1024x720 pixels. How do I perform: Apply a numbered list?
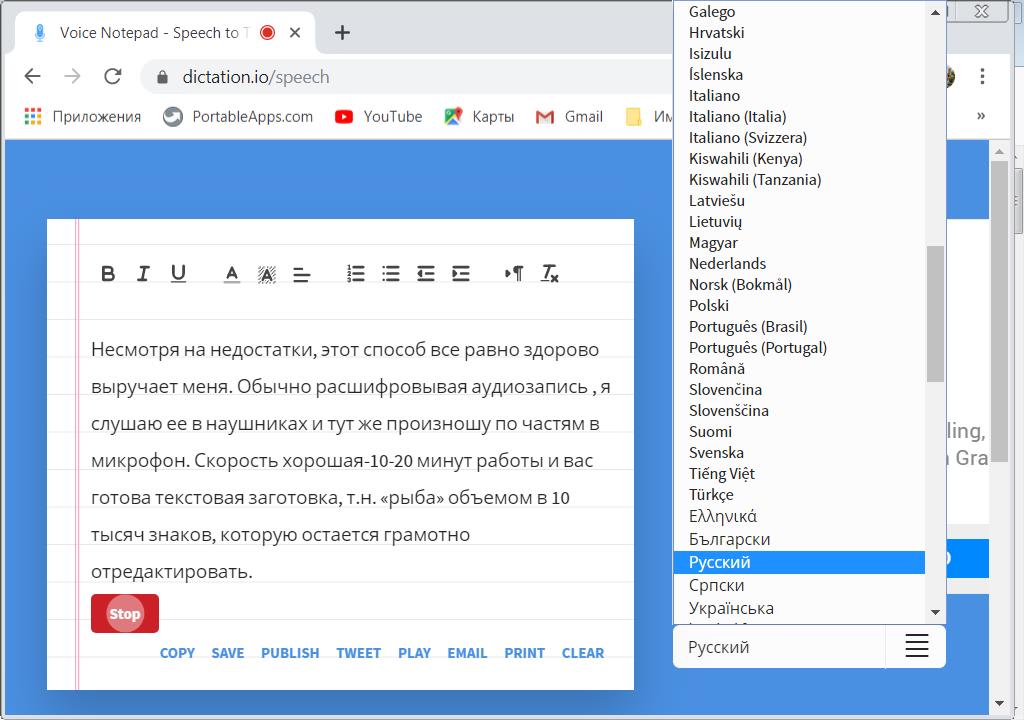point(356,273)
